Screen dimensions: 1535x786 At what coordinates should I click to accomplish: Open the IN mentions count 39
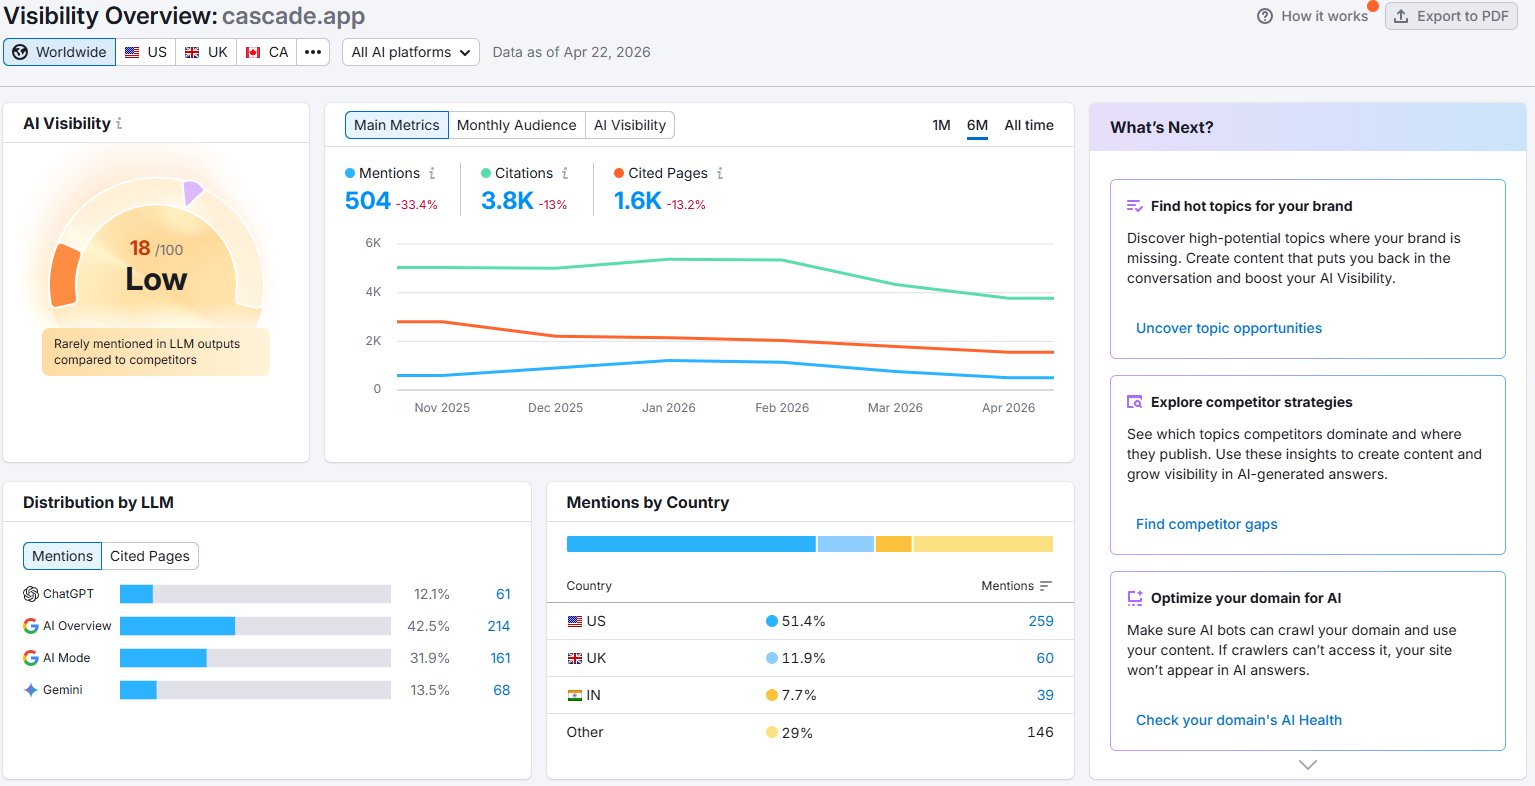pos(1045,695)
